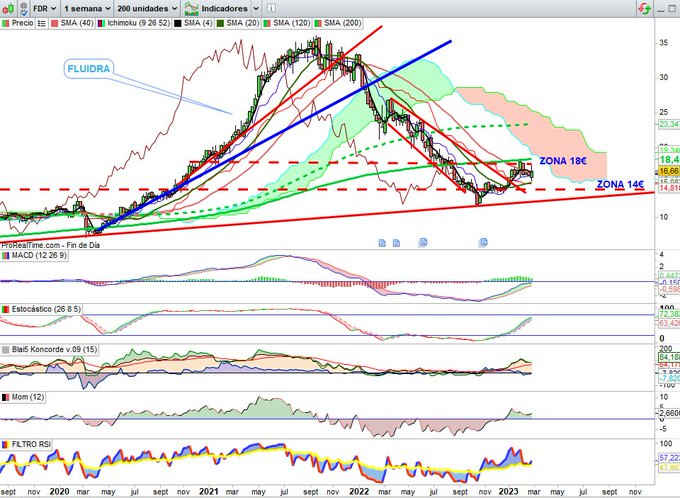Click the MACD indicator color icon
Image resolution: width=680 pixels, height=498 pixels.
coord(6,256)
